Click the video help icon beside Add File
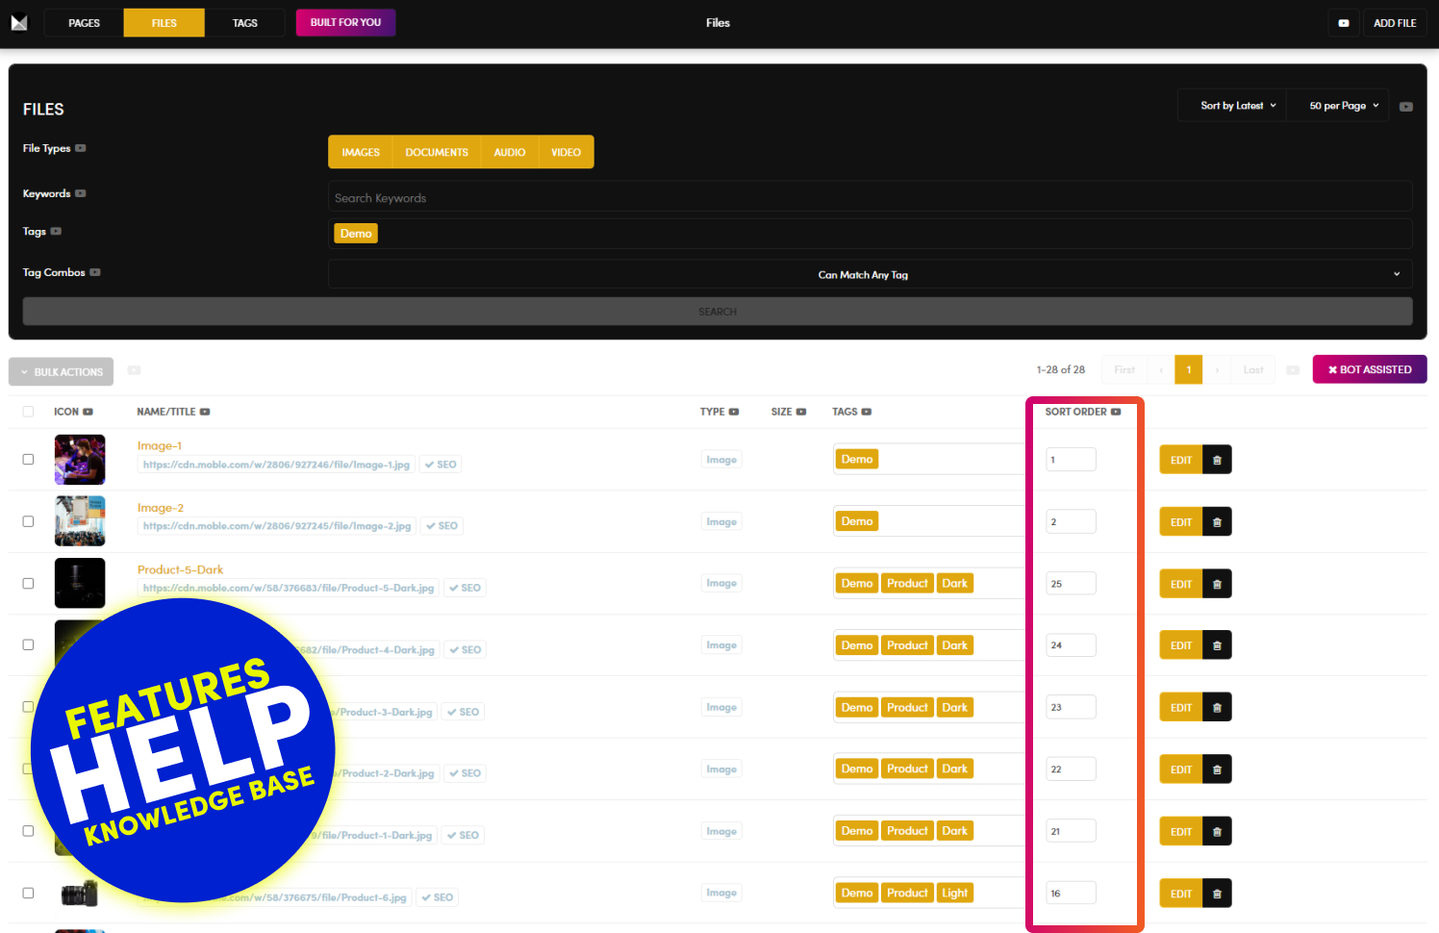Screen dimensions: 1439x933 [1343, 23]
